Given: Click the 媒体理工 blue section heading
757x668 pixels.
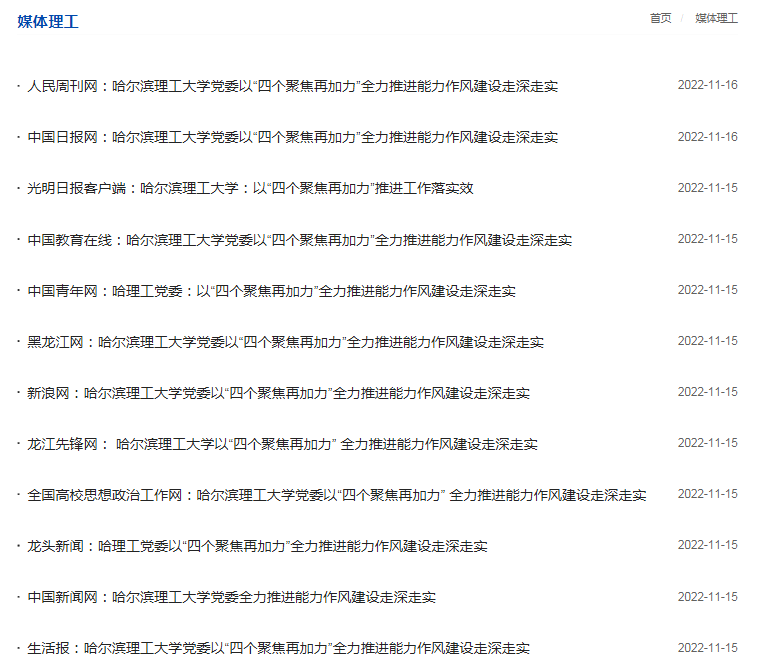Looking at the screenshot, I should coord(48,22).
